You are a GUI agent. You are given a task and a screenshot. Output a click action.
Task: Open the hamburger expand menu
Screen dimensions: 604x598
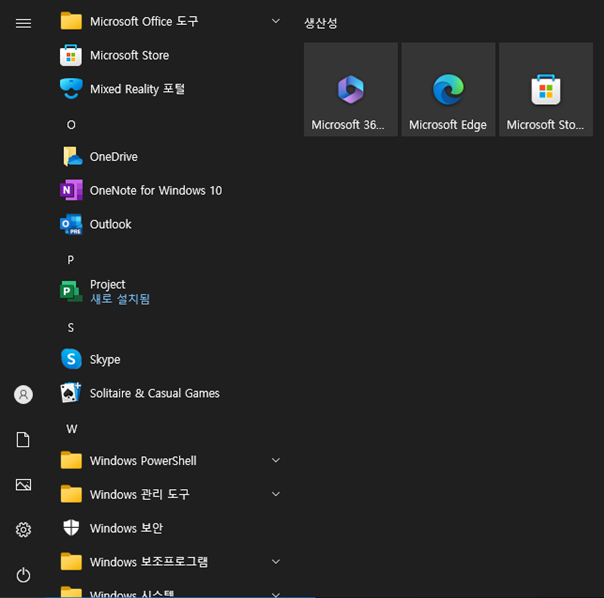tap(23, 24)
